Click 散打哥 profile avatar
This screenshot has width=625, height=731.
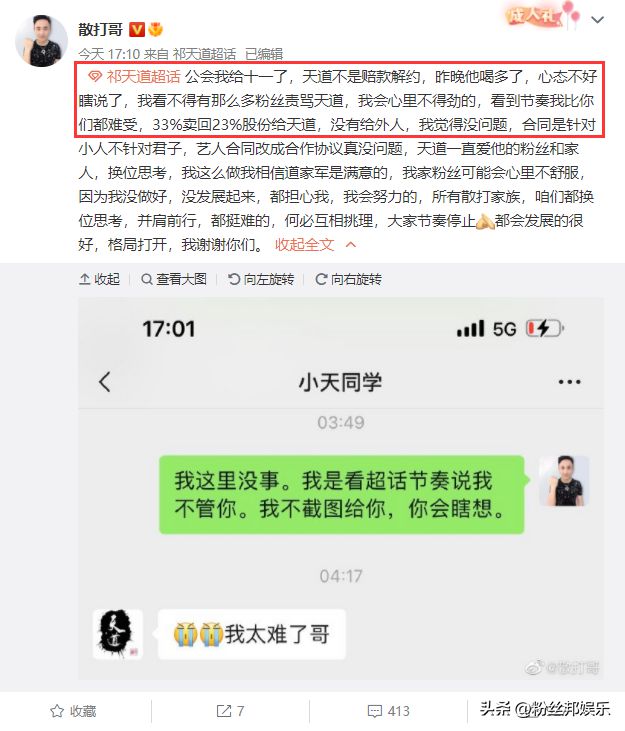click(x=41, y=41)
